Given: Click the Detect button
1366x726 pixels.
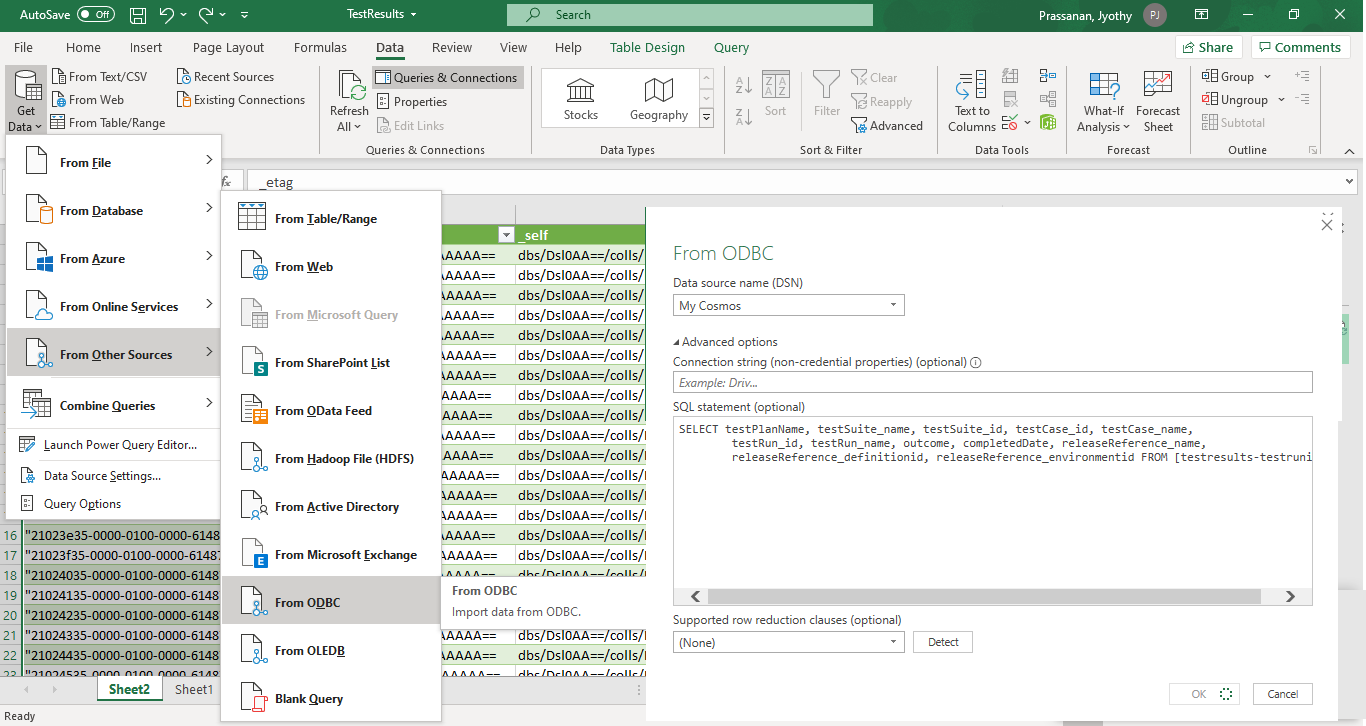Looking at the screenshot, I should 942,642.
